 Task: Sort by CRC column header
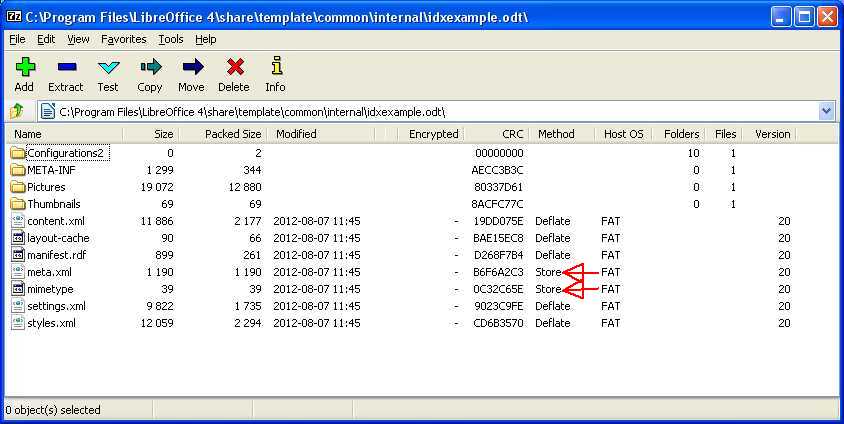pos(512,134)
